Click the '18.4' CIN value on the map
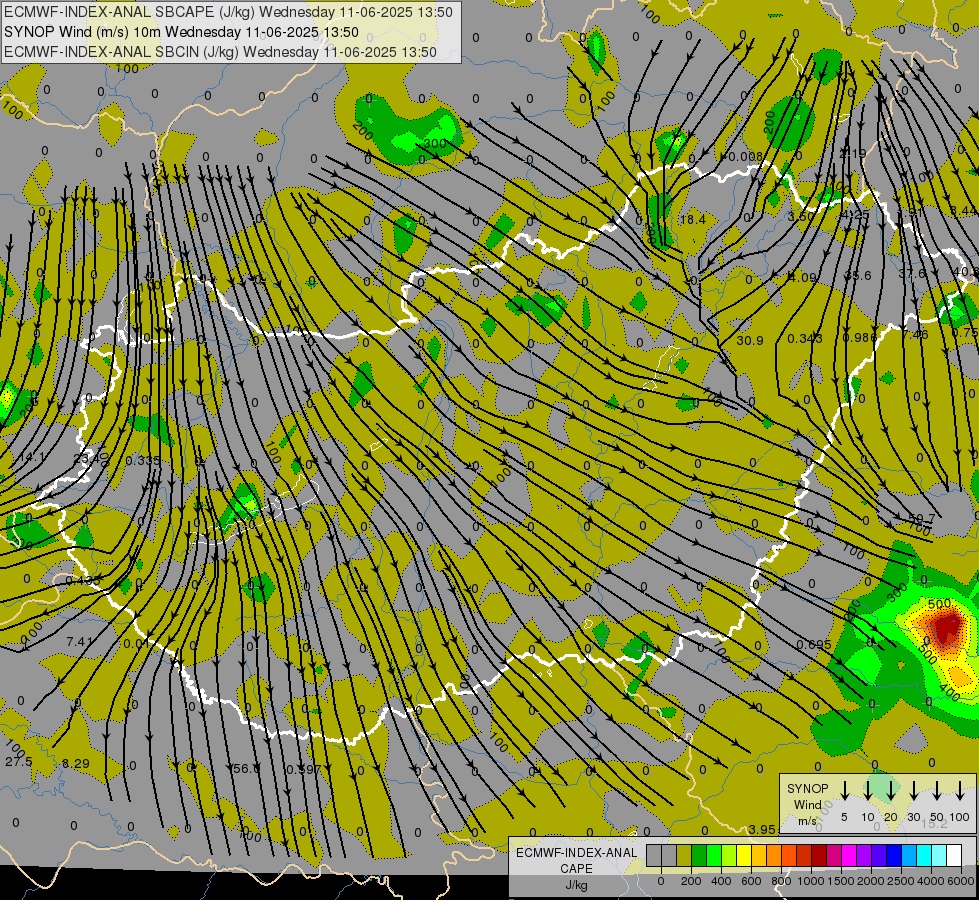Image resolution: width=979 pixels, height=900 pixels. pos(692,219)
